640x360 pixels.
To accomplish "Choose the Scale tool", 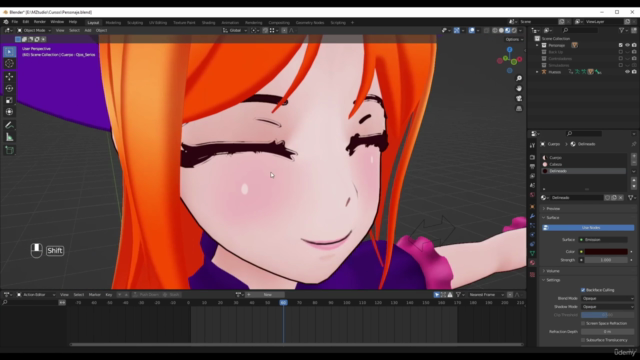I will tap(9, 100).
